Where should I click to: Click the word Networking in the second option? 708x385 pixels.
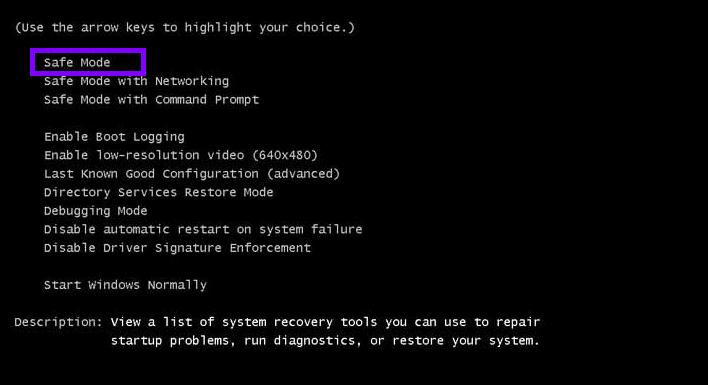[x=192, y=81]
